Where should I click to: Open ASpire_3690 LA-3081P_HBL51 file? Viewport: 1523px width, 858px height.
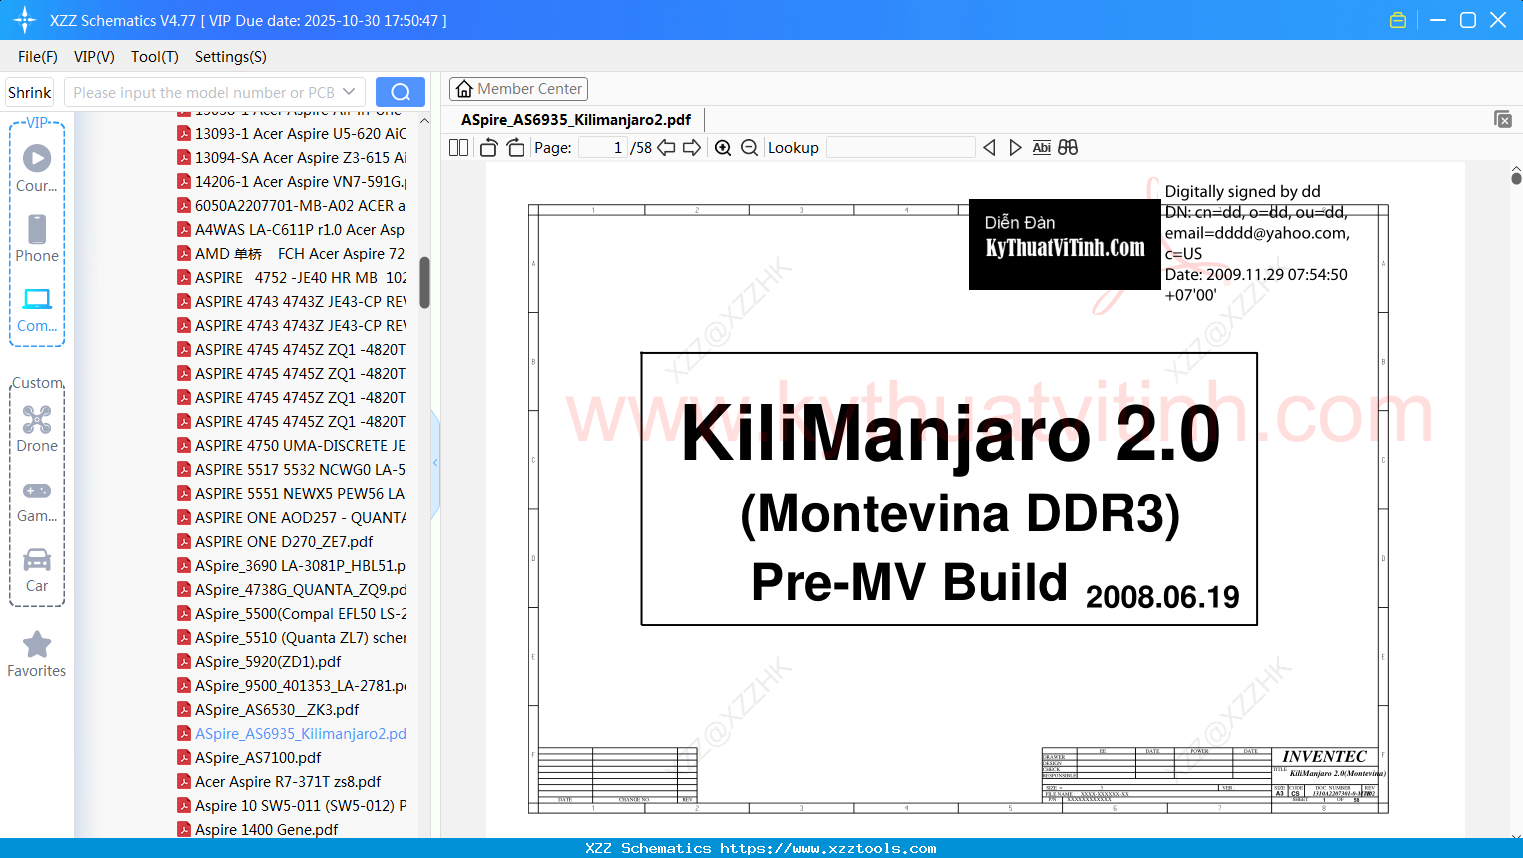pyautogui.click(x=292, y=565)
